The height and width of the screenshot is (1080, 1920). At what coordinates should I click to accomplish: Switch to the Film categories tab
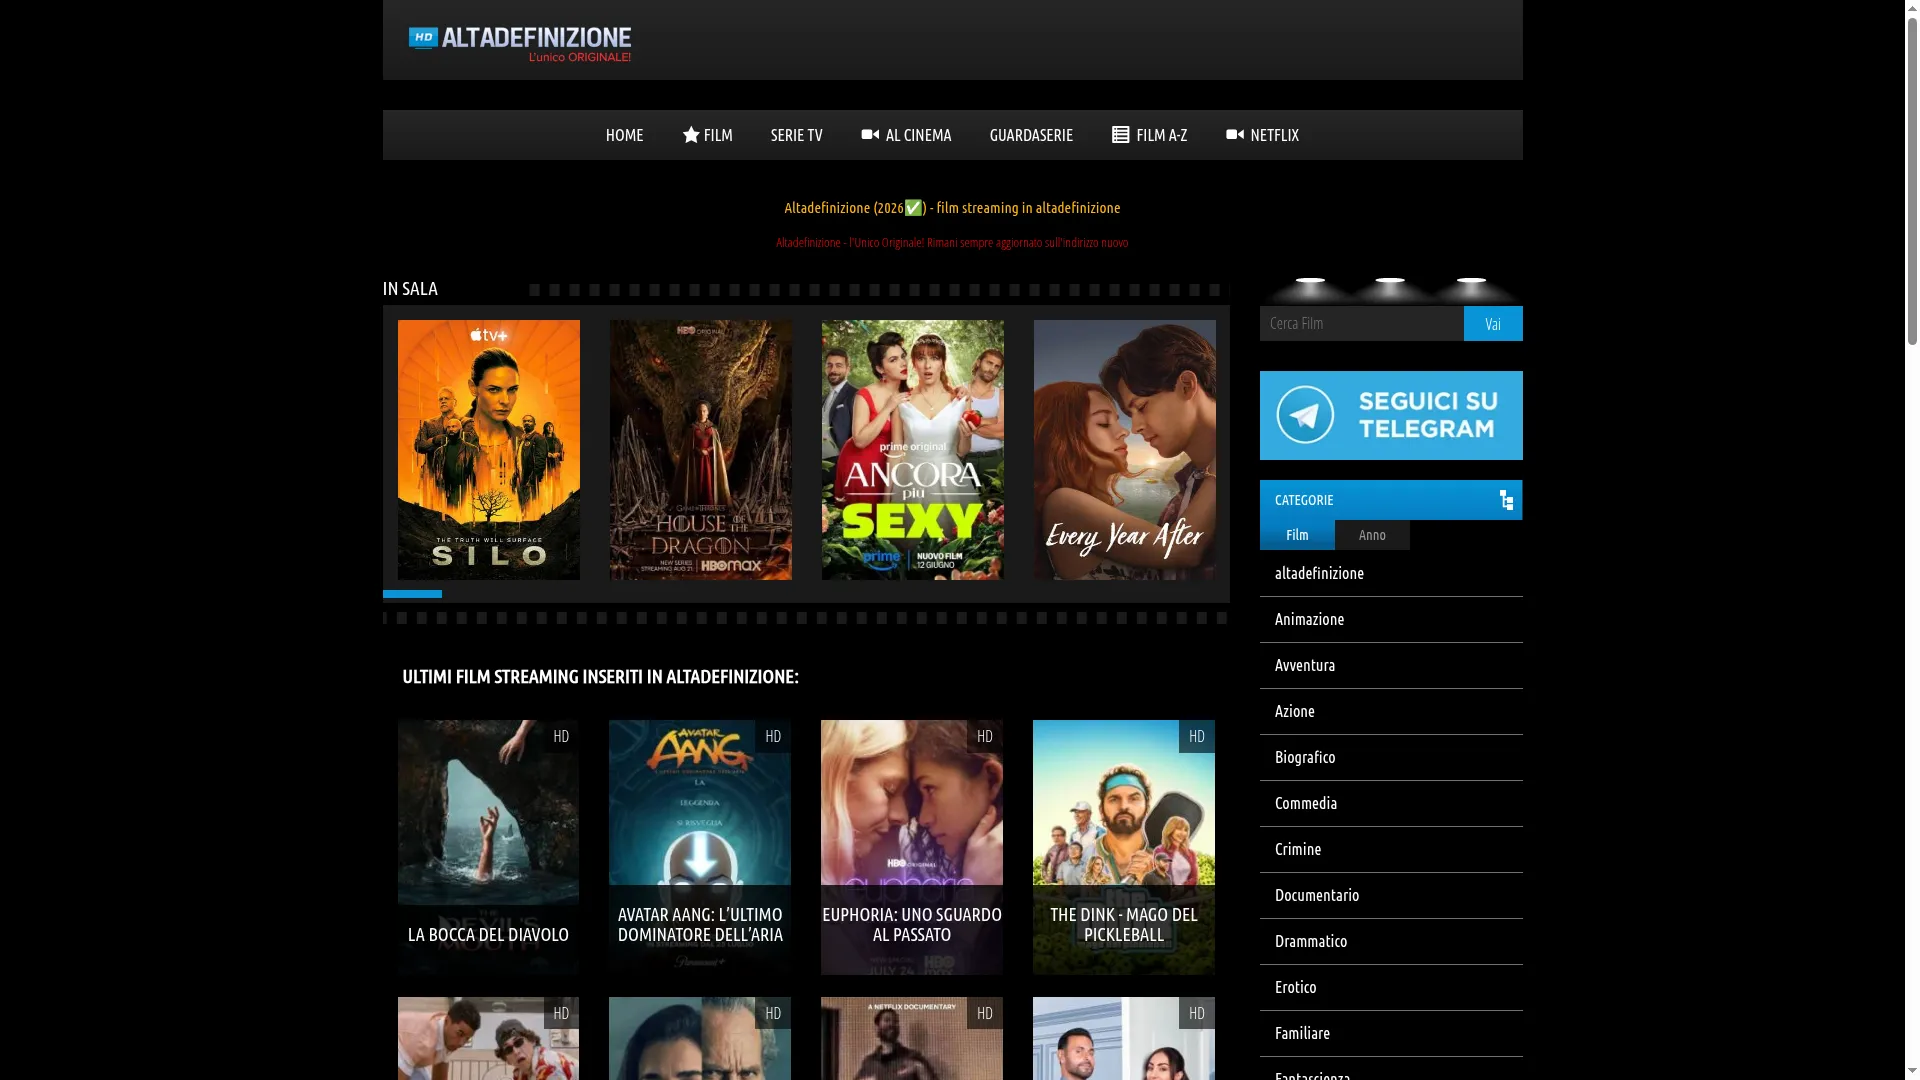[1297, 535]
